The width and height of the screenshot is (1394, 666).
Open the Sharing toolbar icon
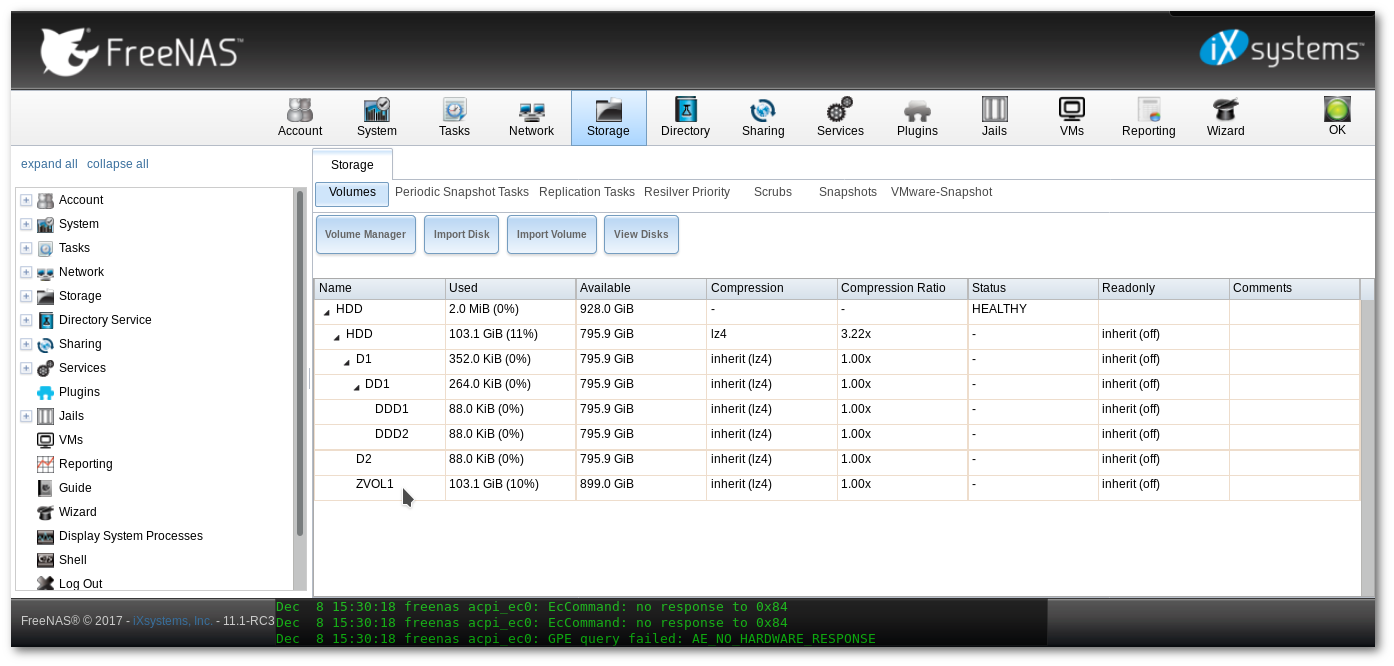tap(763, 118)
